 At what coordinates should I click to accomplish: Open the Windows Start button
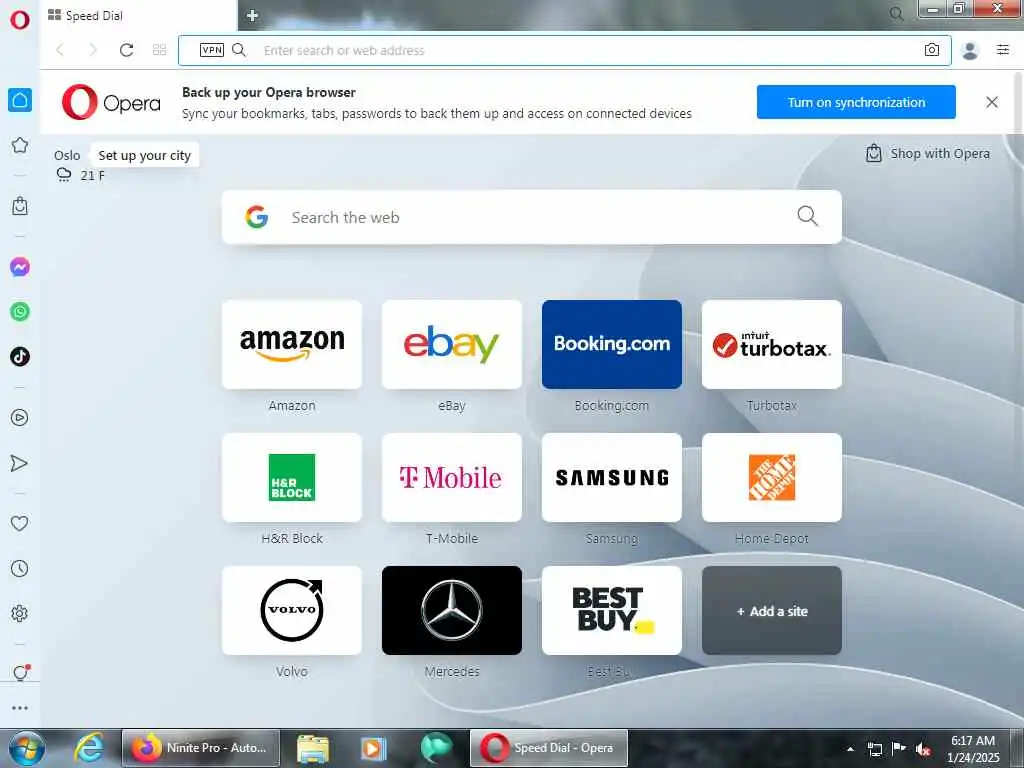point(27,748)
